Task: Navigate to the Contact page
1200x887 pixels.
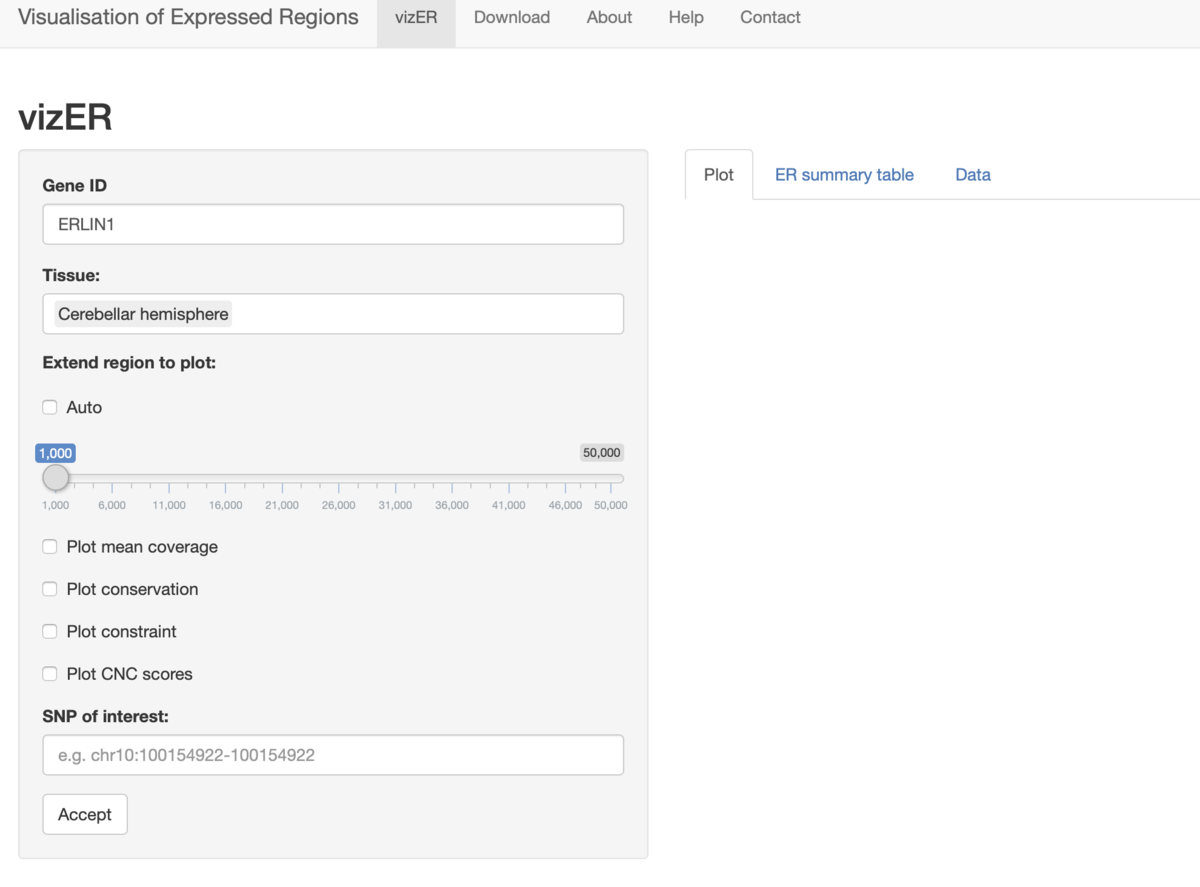Action: [770, 17]
